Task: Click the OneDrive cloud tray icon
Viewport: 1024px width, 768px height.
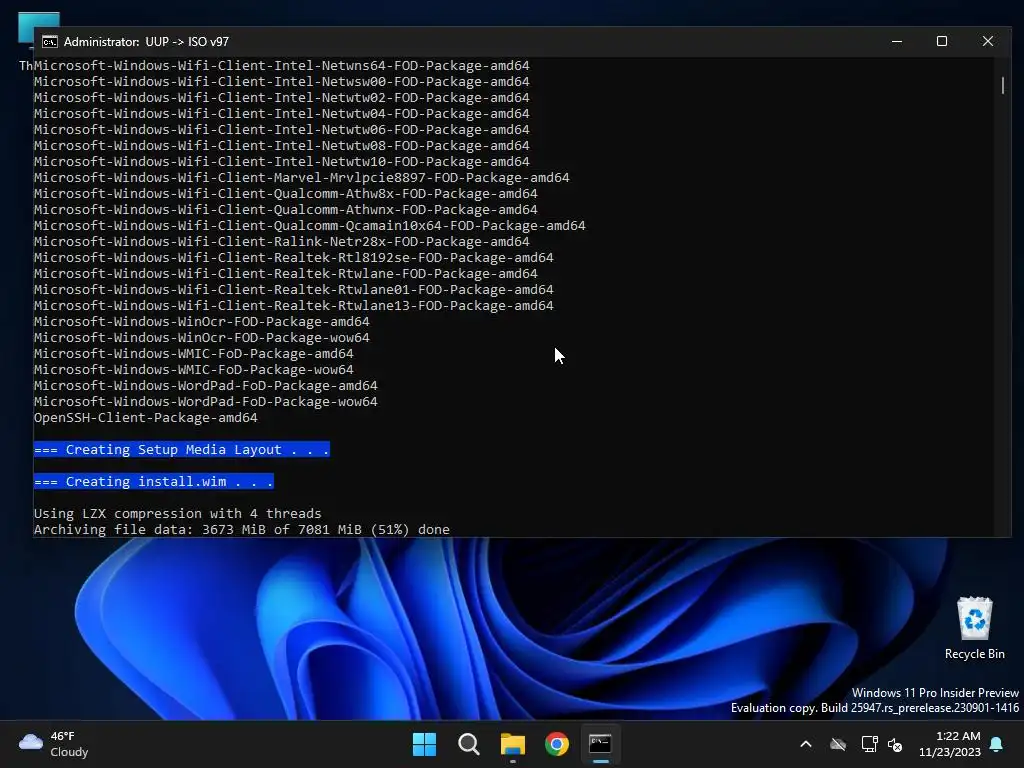Action: point(838,744)
